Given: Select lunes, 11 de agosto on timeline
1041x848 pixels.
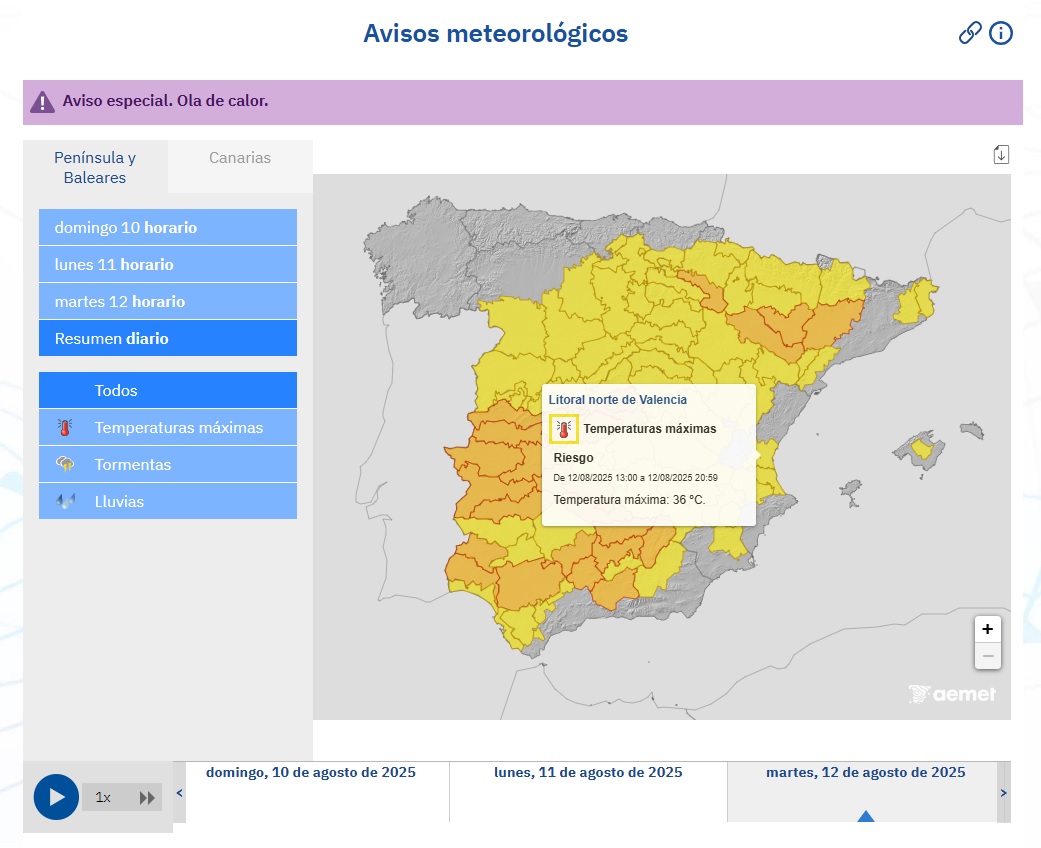Looking at the screenshot, I should coord(588,773).
